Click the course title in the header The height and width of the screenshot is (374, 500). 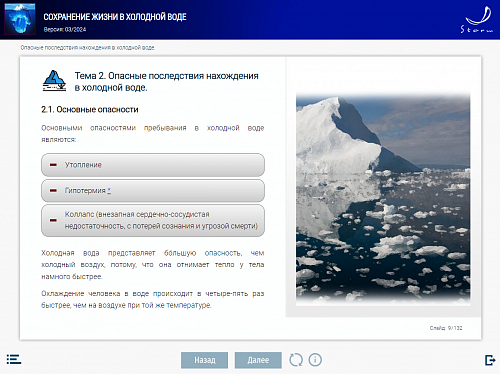(x=115, y=17)
